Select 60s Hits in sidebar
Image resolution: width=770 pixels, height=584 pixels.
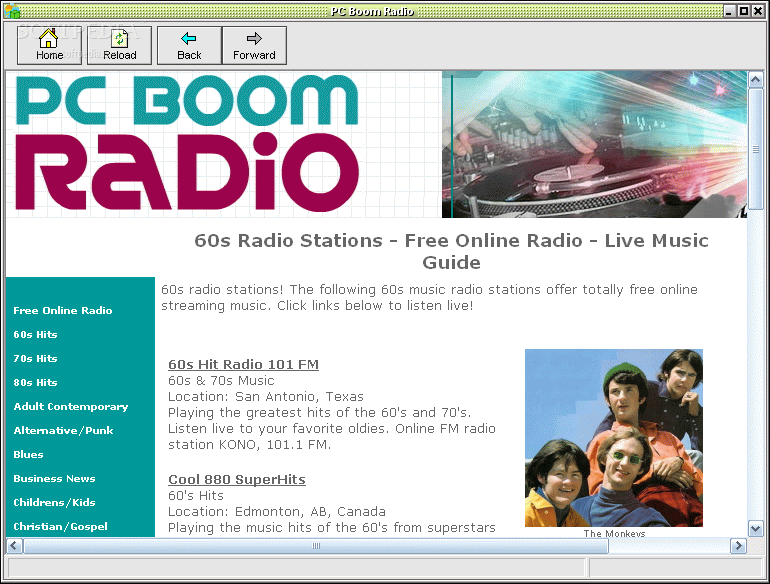[35, 334]
